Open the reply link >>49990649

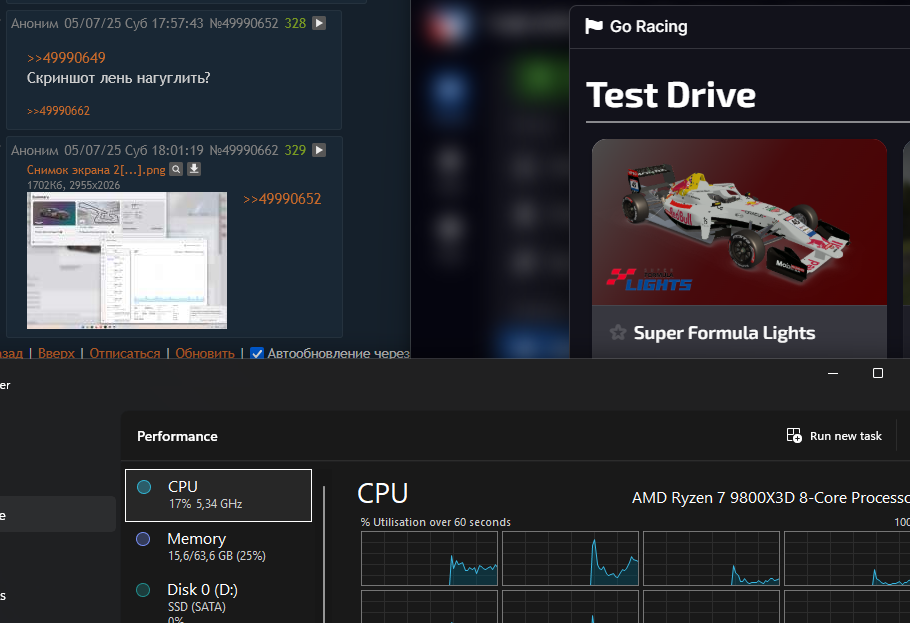tap(66, 58)
